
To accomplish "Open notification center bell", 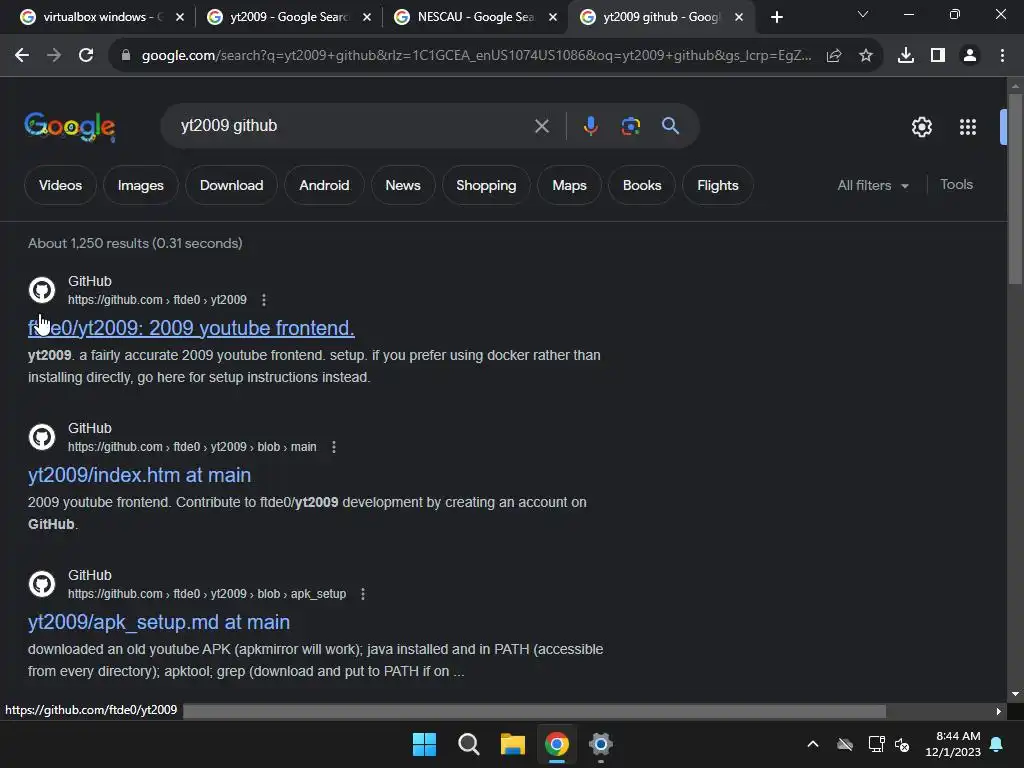I will [996, 744].
